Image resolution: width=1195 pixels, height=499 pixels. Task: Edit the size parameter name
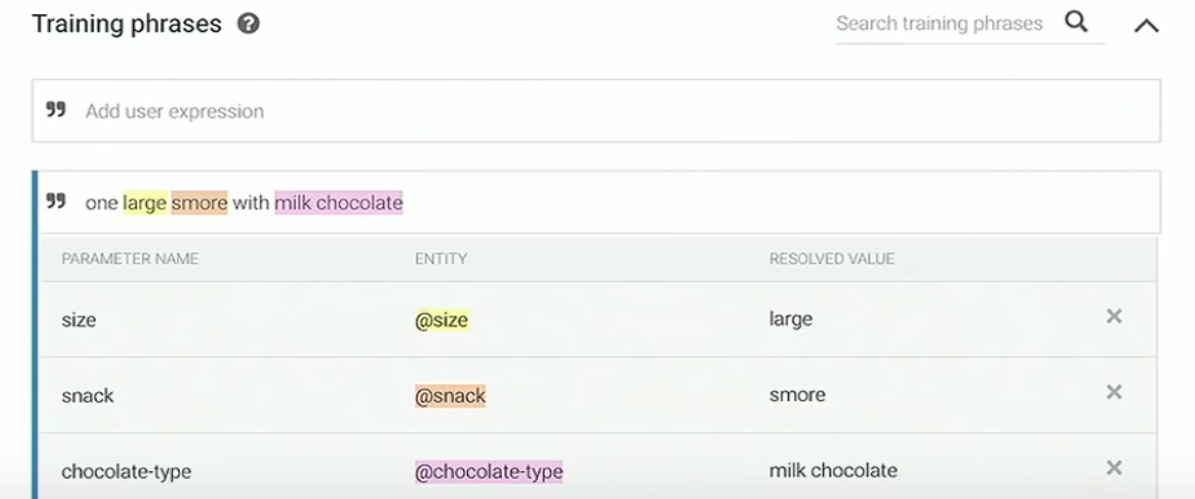(78, 320)
